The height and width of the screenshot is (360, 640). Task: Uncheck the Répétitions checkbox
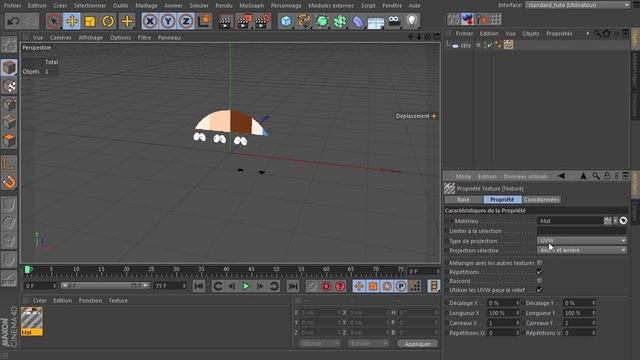tap(540, 272)
